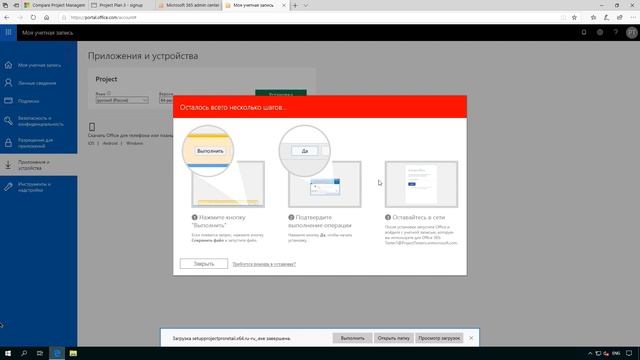The height and width of the screenshot is (360, 640).
Task: Open the favorites hub icon
Action: click(x=593, y=18)
